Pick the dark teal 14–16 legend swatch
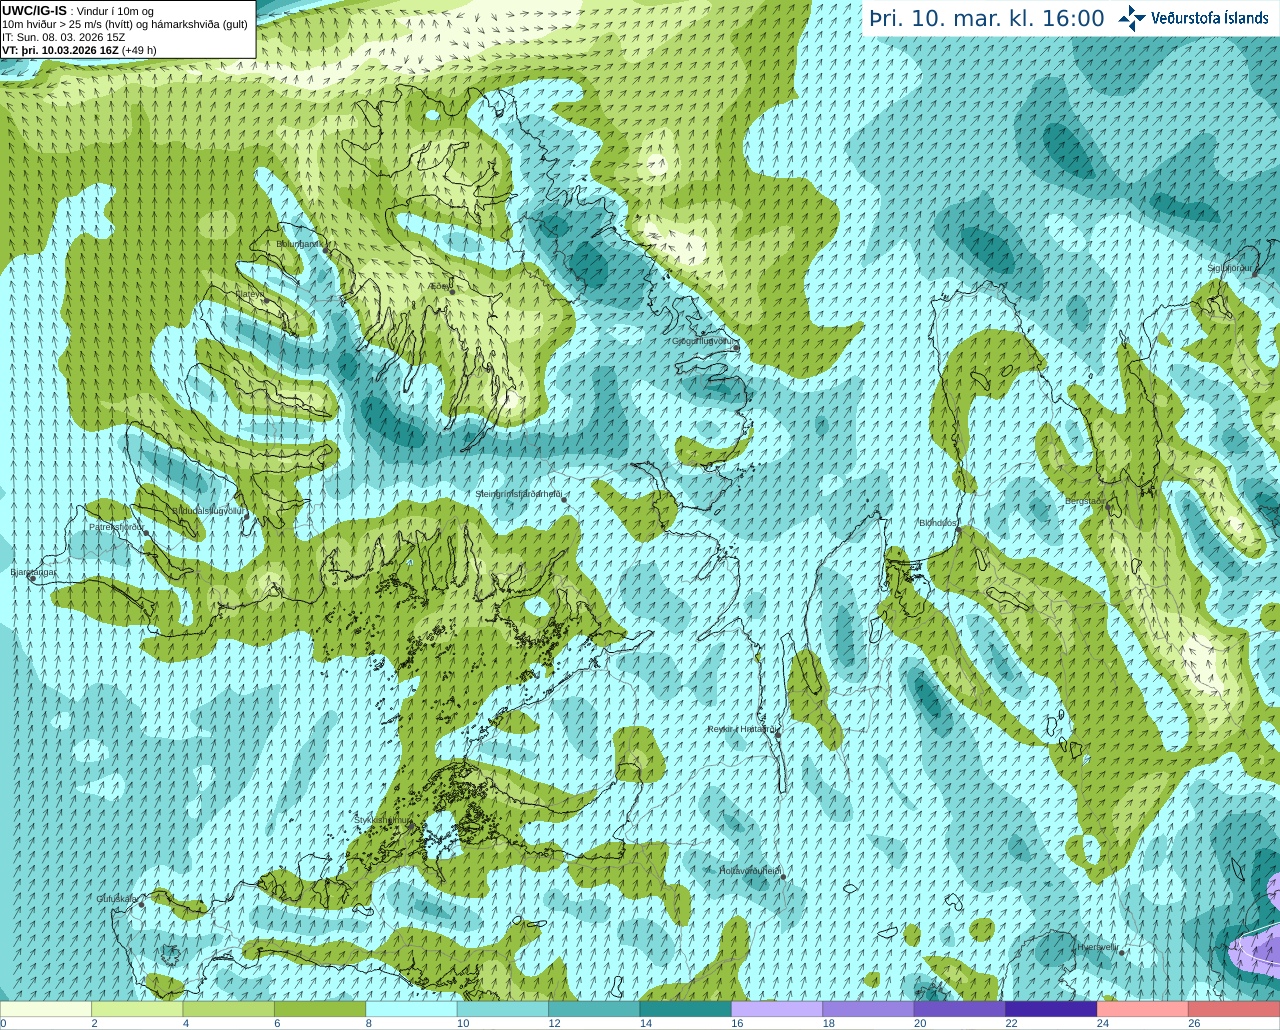Image resolution: width=1280 pixels, height=1030 pixels. (x=686, y=1009)
